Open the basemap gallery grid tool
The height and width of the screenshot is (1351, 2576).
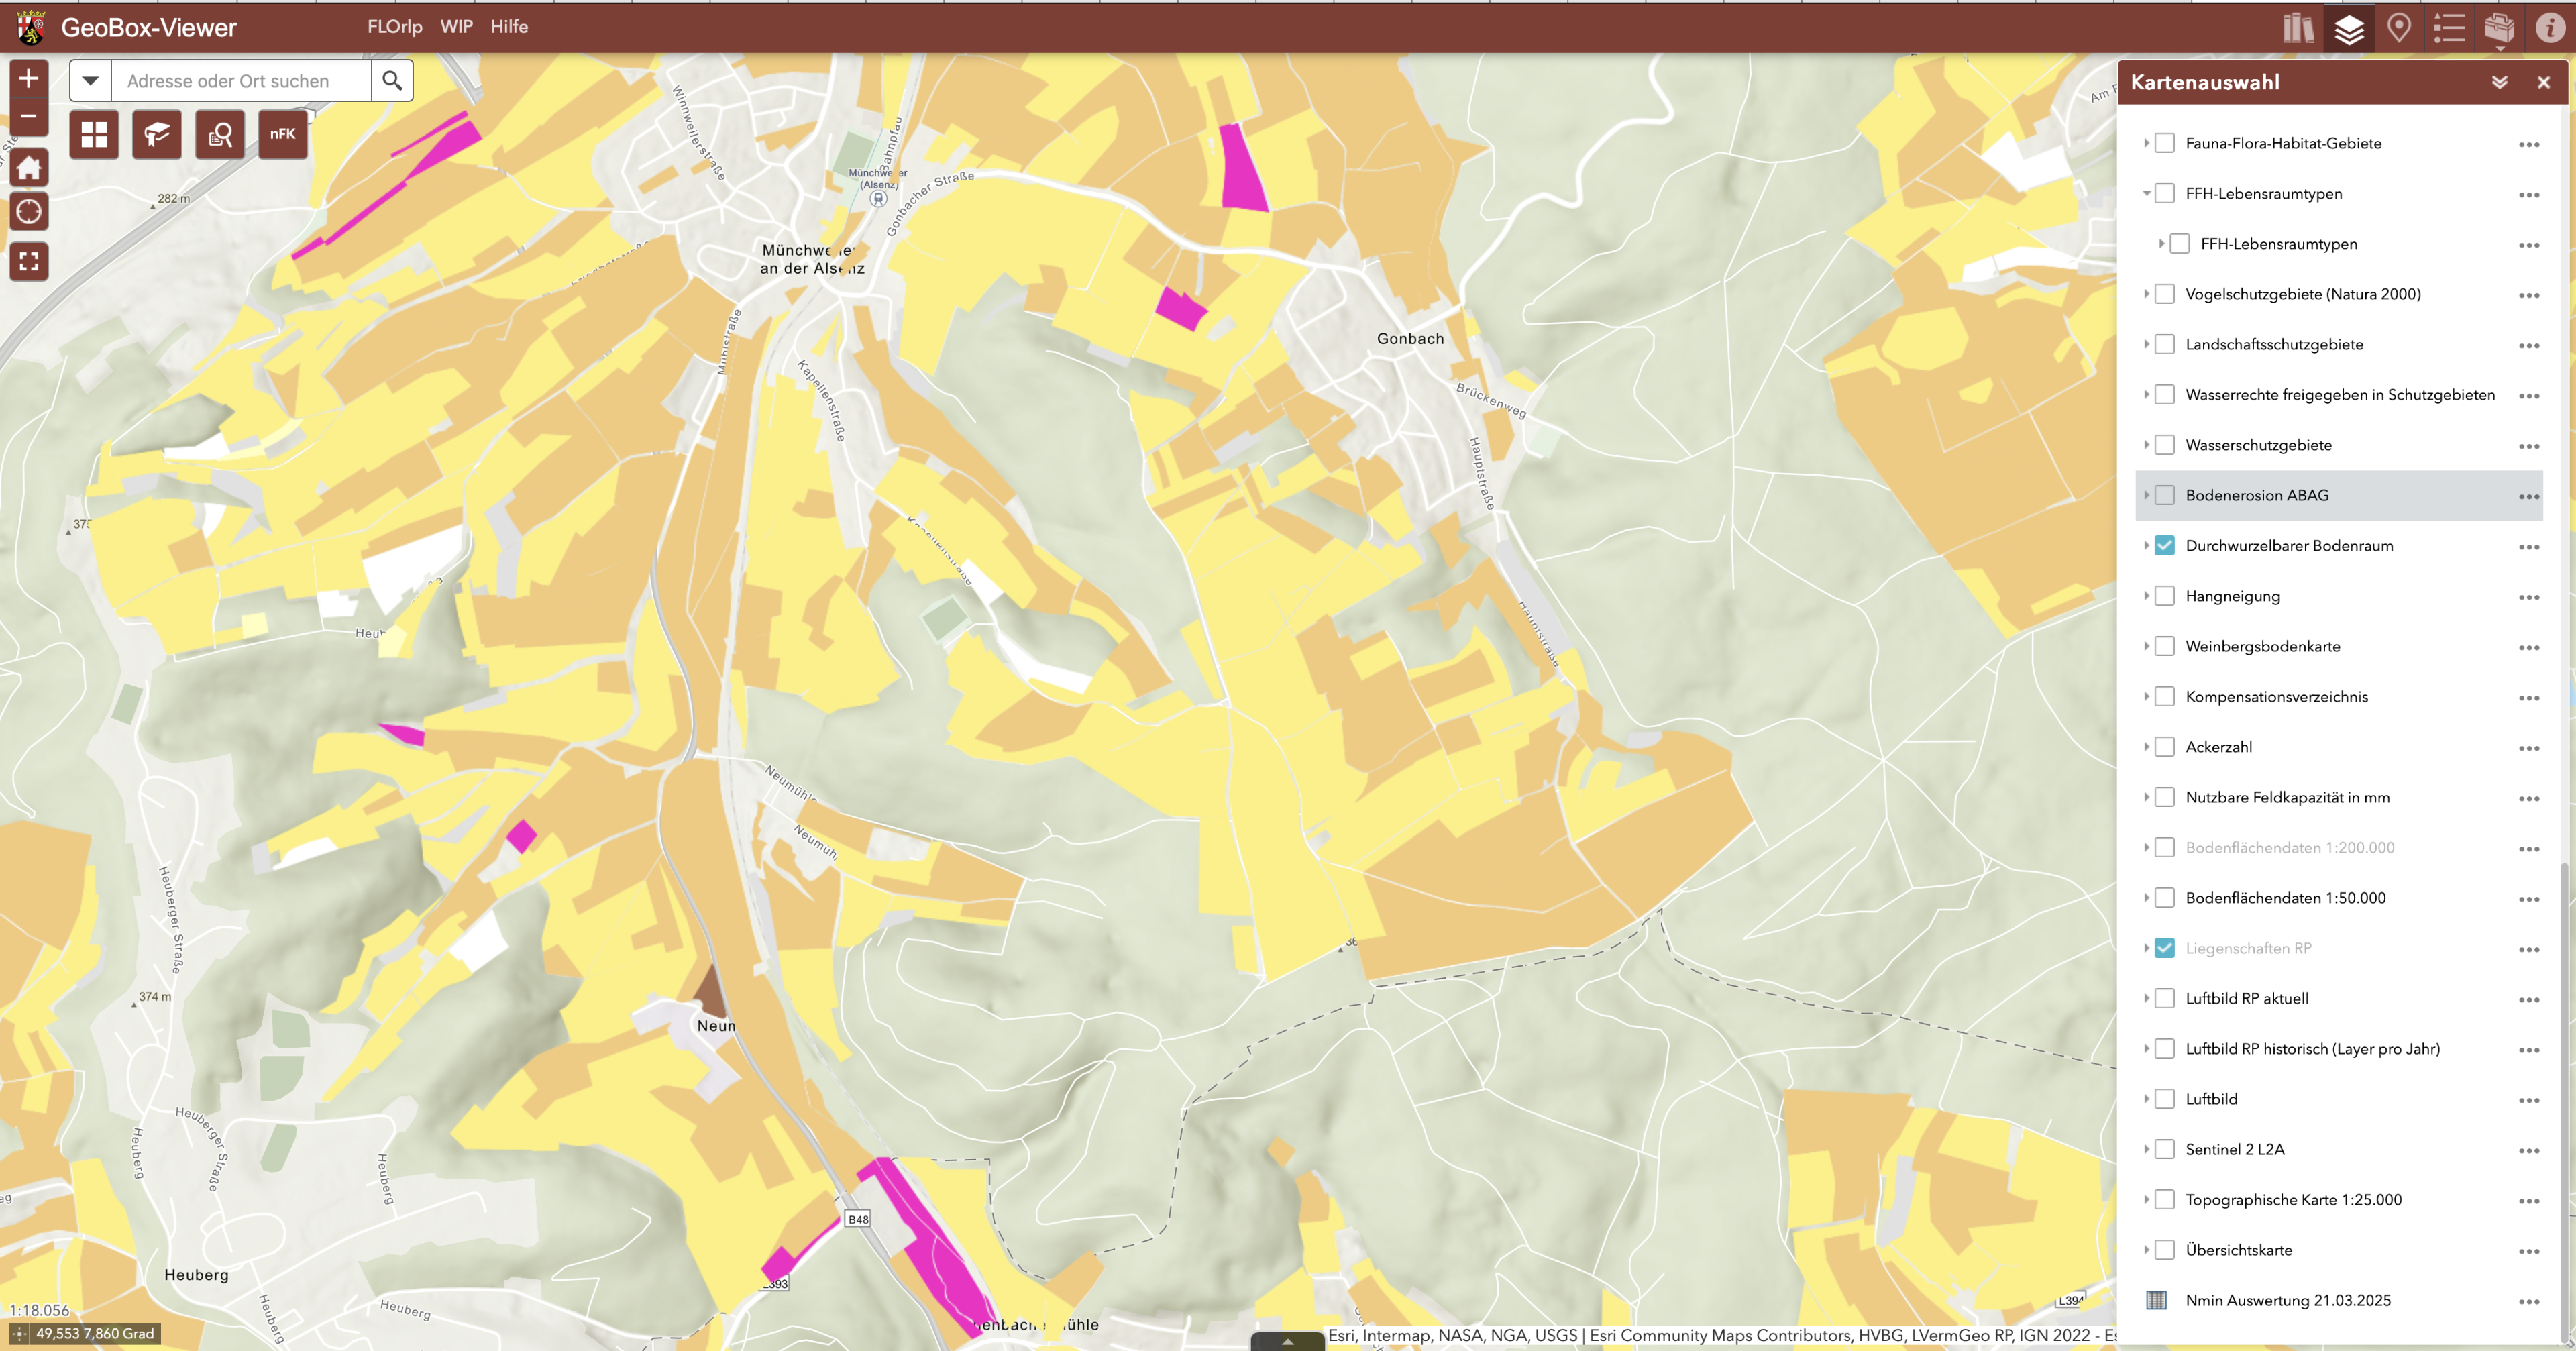pyautogui.click(x=94, y=134)
